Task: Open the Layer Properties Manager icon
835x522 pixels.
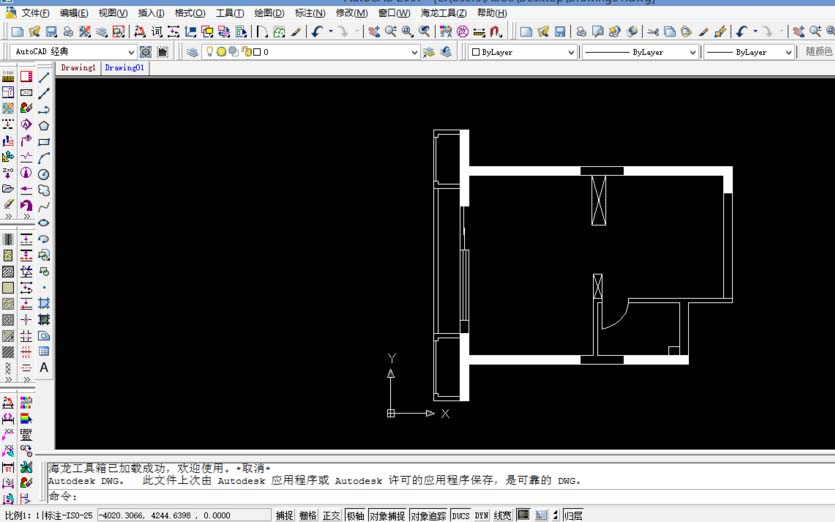Action: (x=192, y=52)
